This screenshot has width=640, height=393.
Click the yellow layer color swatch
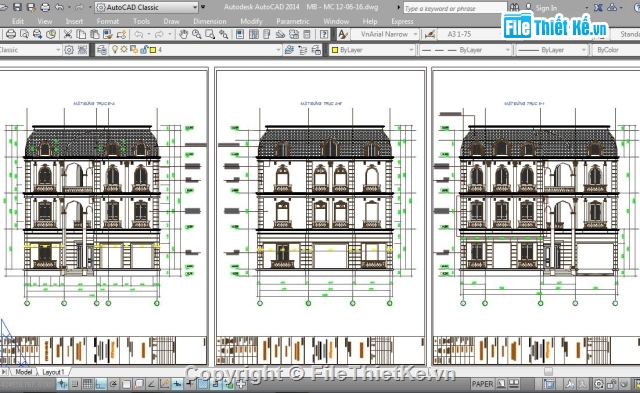pyautogui.click(x=153, y=50)
